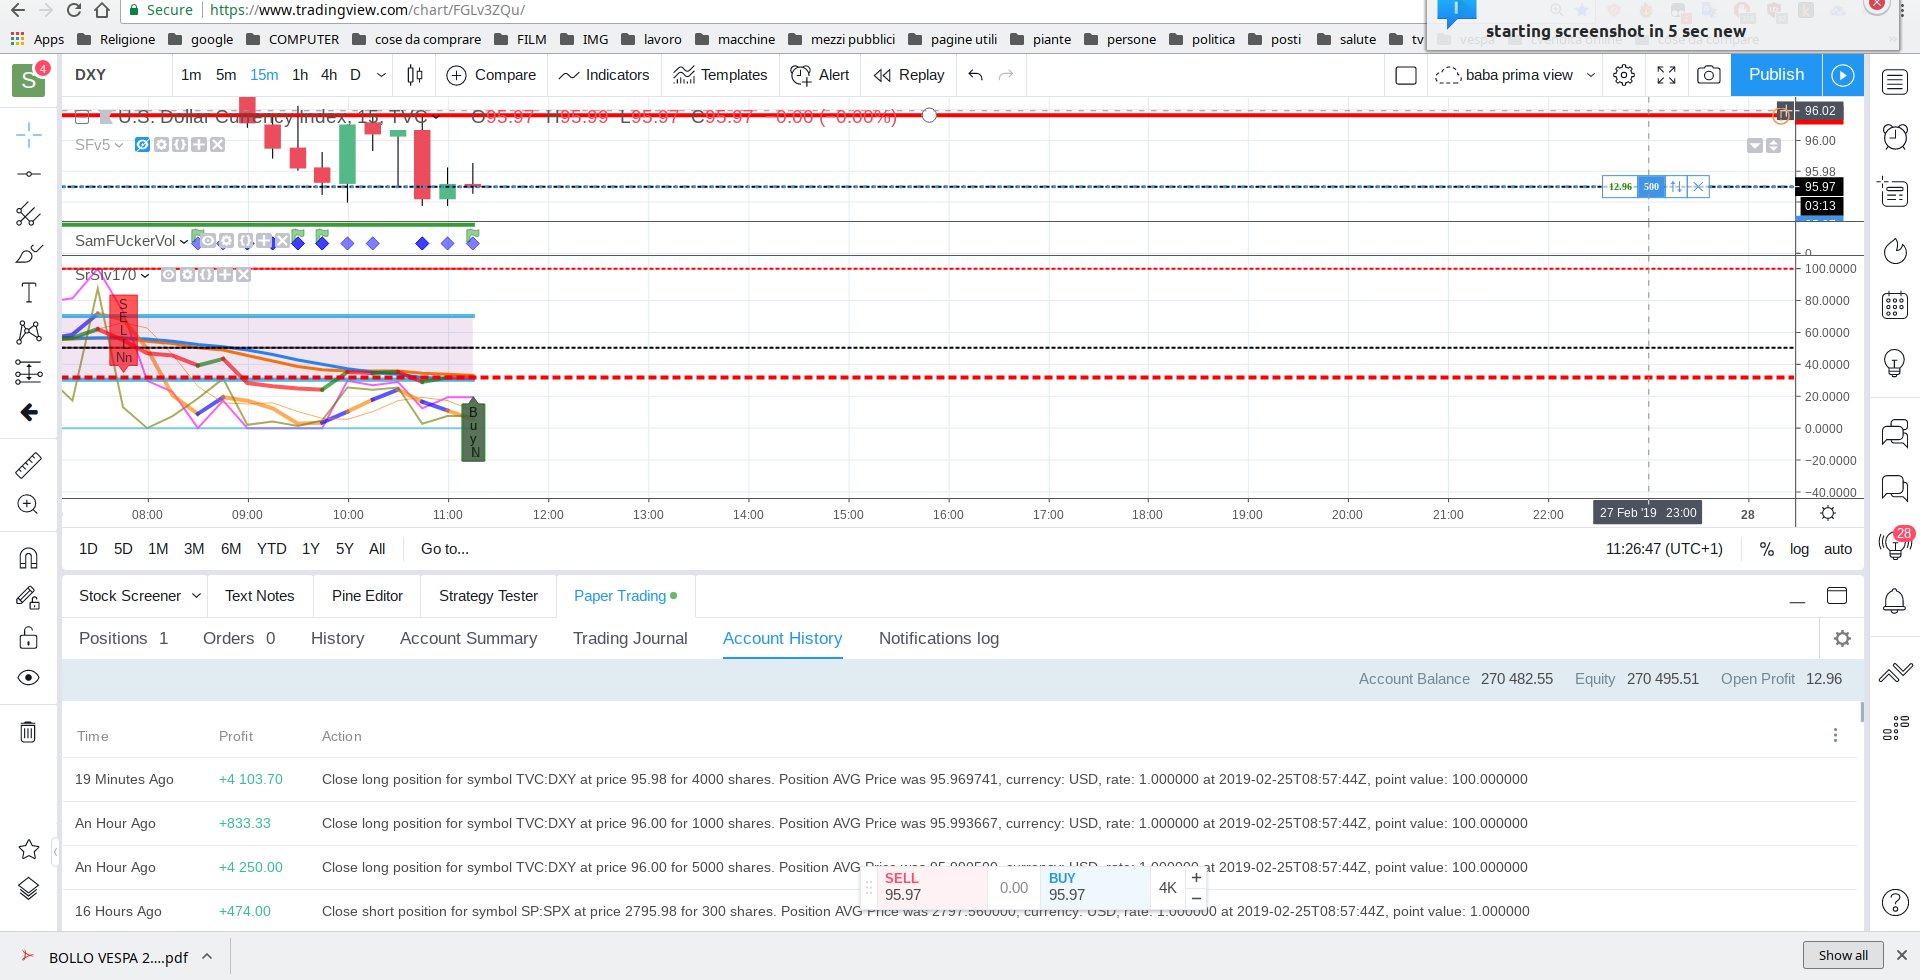Toggle log scale mode
The width and height of the screenshot is (1920, 980).
[1799, 549]
